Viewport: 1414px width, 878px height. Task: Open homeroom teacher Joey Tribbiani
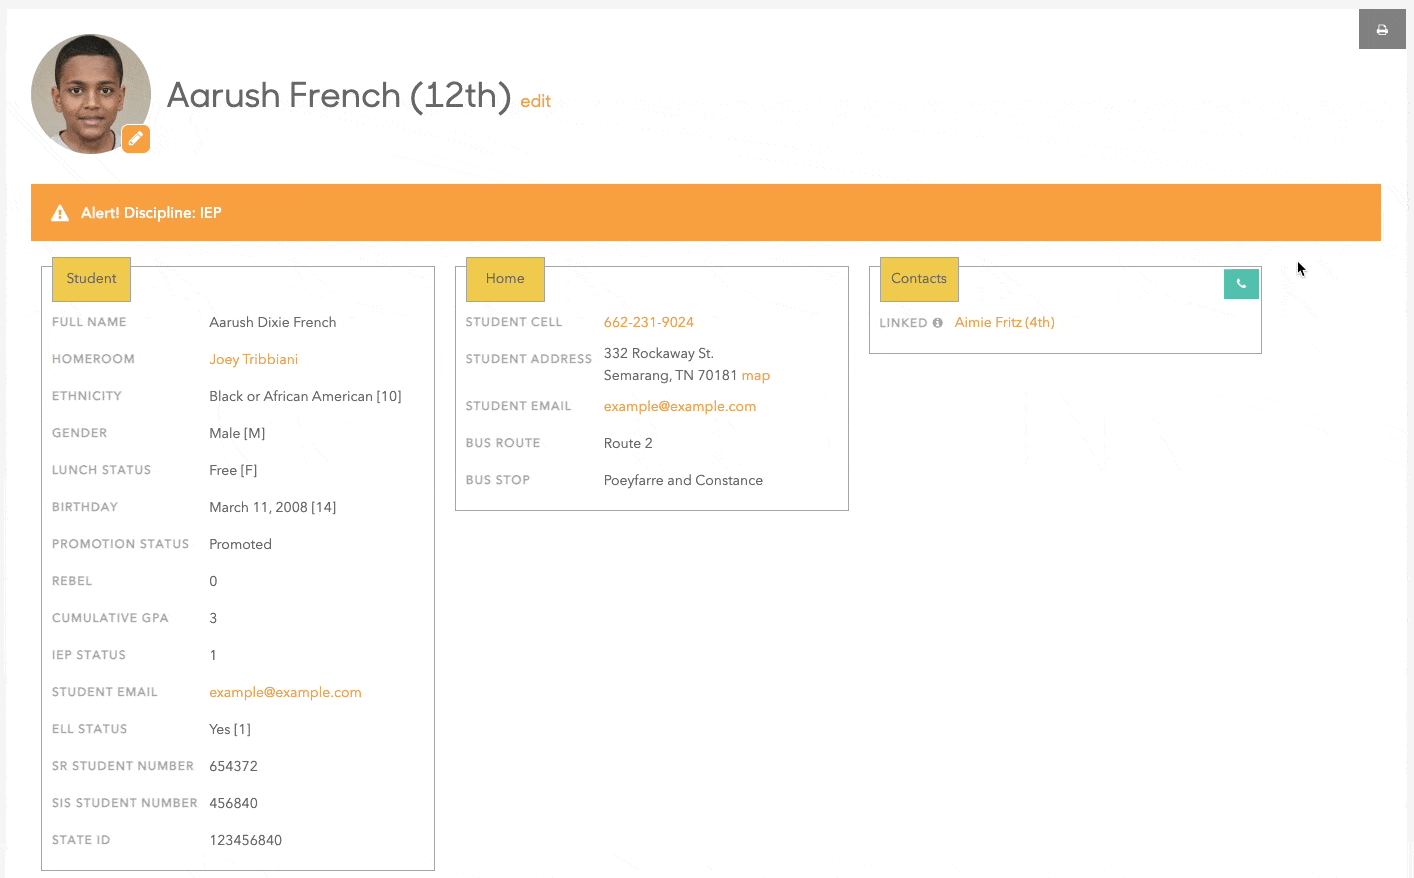click(x=253, y=359)
